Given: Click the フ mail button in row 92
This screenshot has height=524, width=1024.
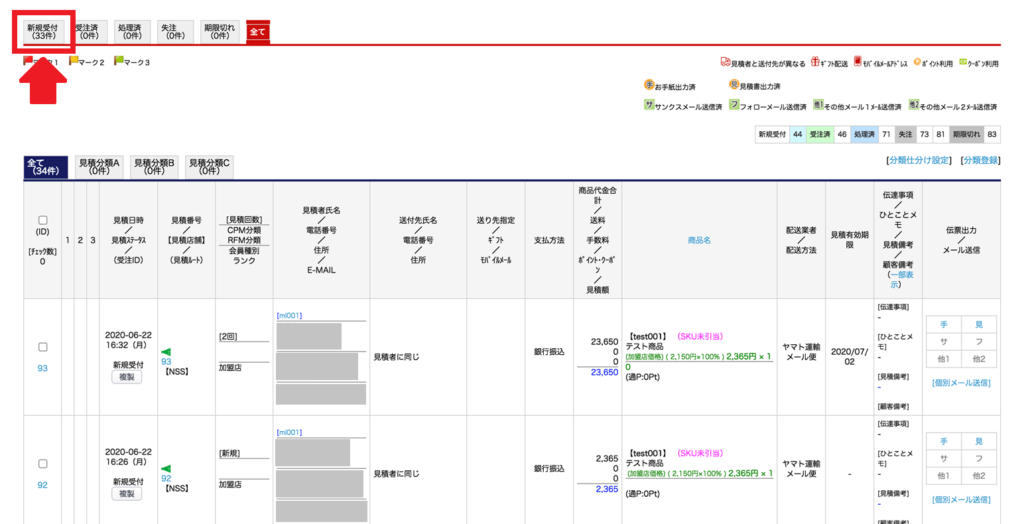Looking at the screenshot, I should pyautogui.click(x=978, y=457).
